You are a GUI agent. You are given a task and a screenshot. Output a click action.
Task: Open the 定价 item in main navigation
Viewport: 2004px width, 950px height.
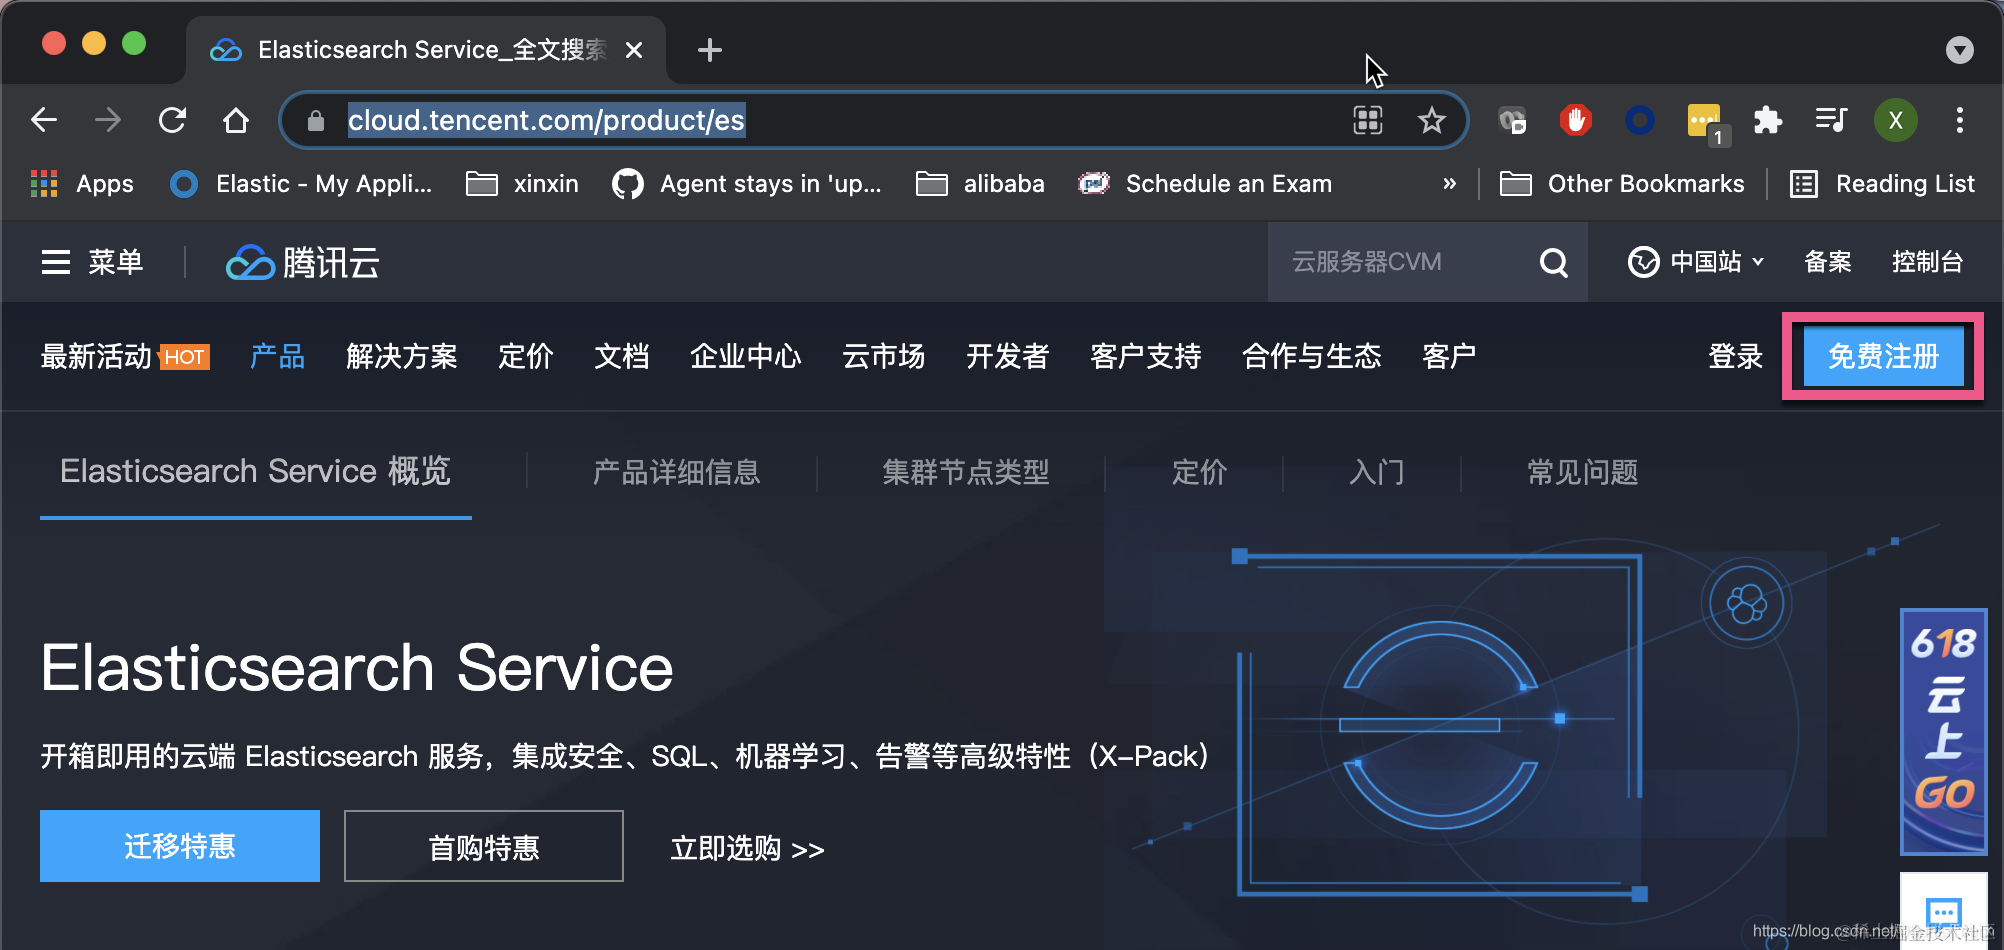(526, 357)
